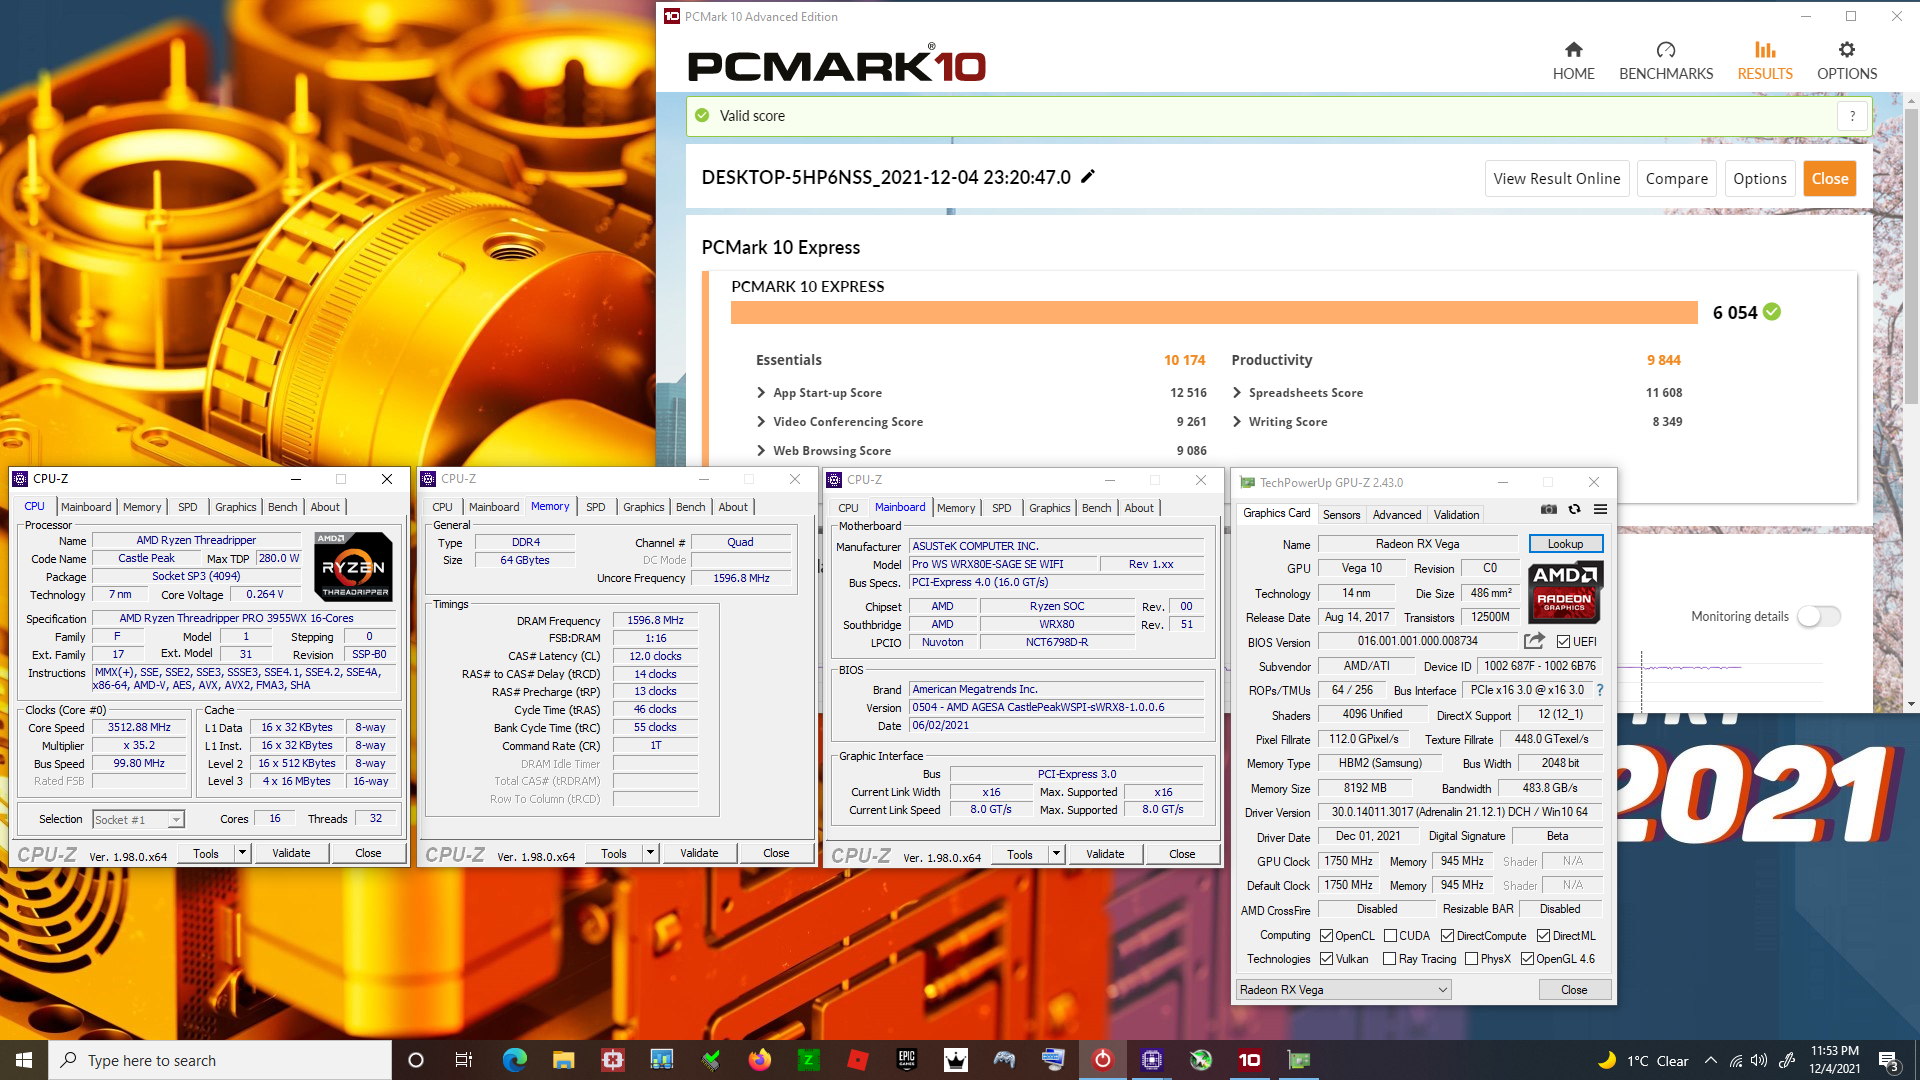Open Graphics tab in CPU-Z Mainboard window
The image size is (1920, 1080).
pyautogui.click(x=1049, y=508)
